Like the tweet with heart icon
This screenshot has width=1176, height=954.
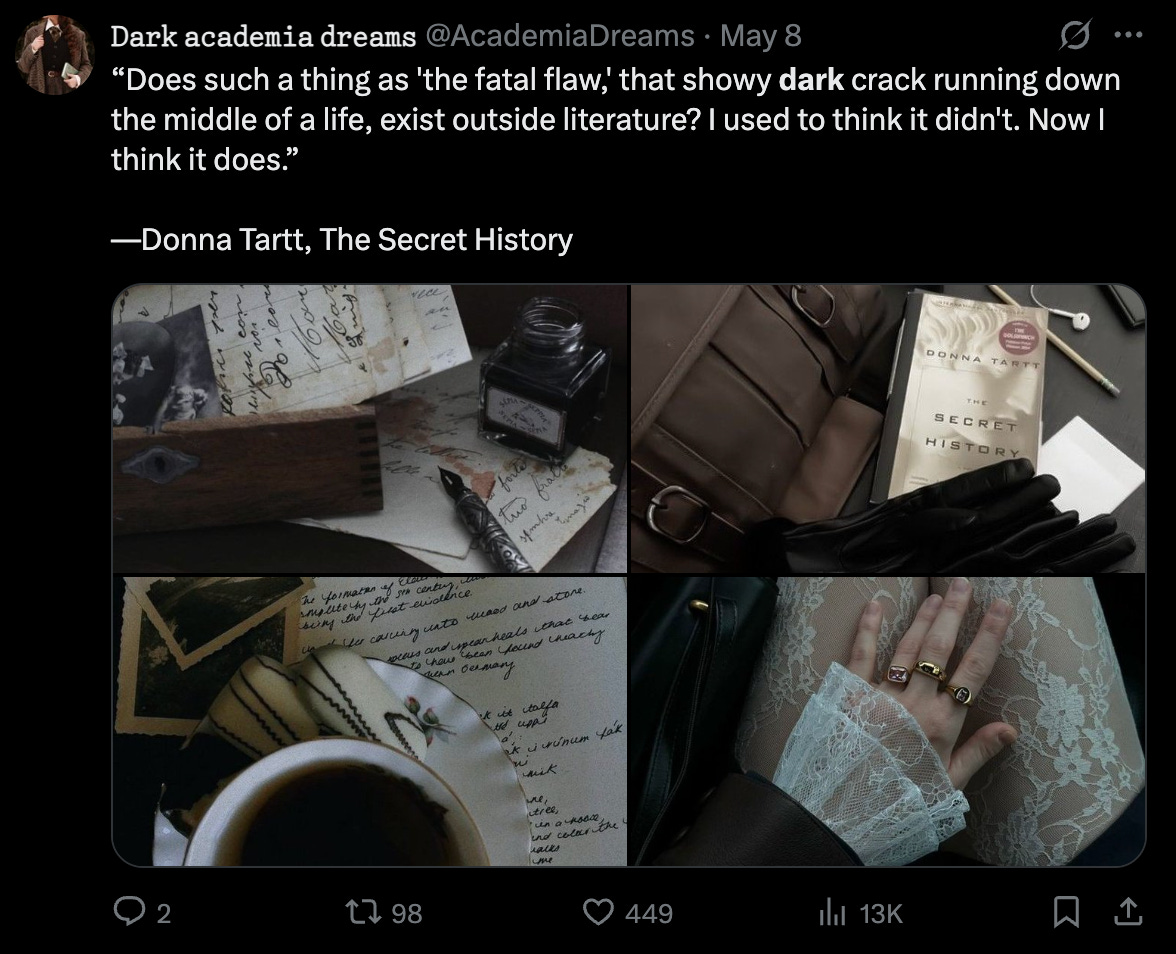(x=598, y=913)
